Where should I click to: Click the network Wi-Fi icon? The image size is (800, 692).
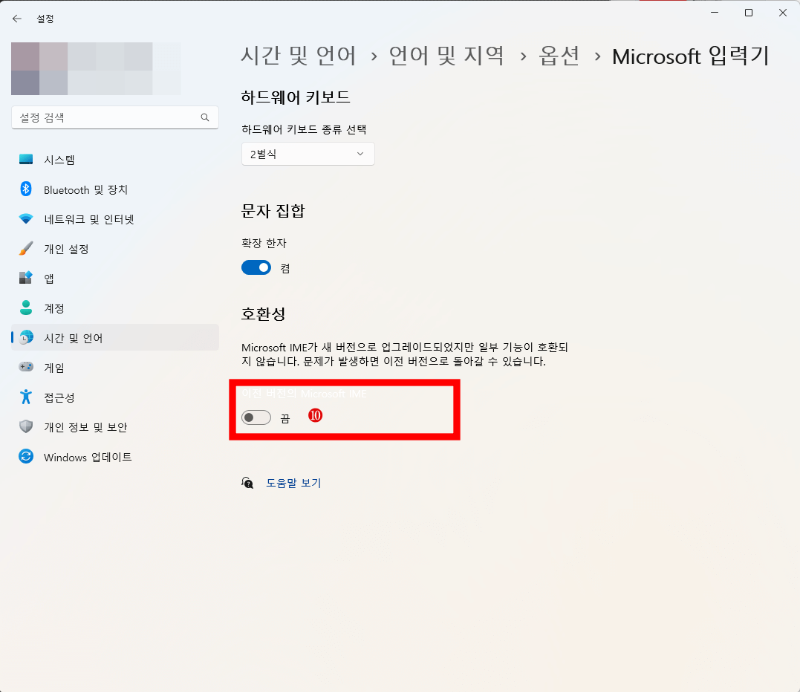(26, 219)
